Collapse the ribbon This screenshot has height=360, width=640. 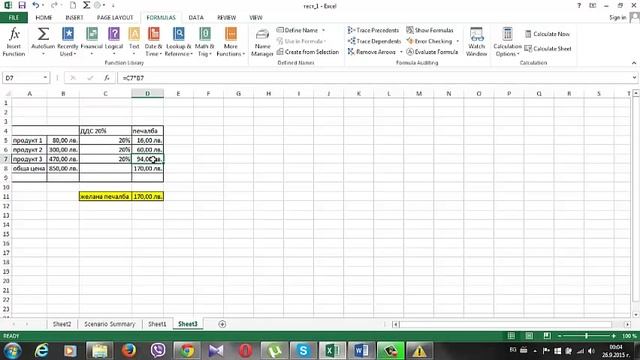tap(634, 63)
